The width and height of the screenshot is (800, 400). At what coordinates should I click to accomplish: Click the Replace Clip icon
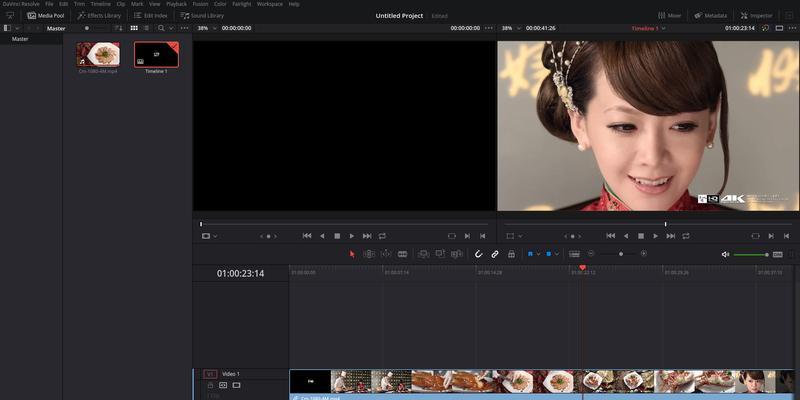457,254
